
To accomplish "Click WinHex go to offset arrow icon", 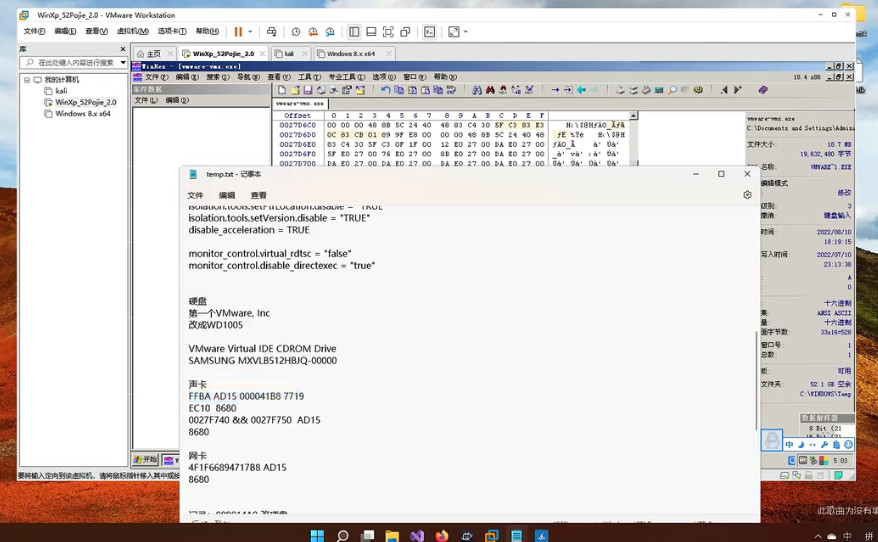I will [x=555, y=90].
